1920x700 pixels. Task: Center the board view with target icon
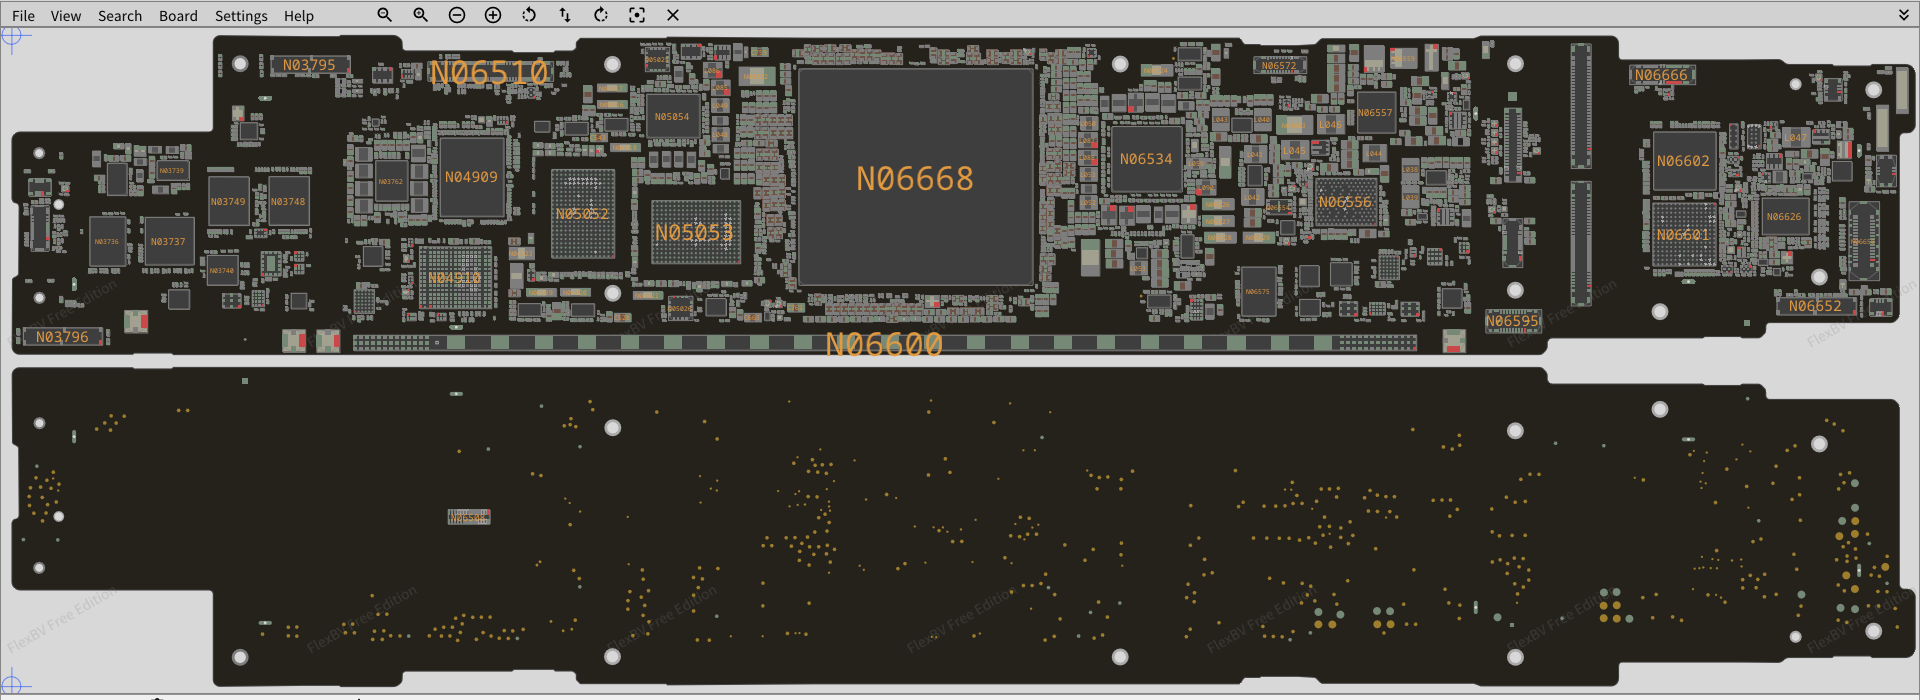637,15
